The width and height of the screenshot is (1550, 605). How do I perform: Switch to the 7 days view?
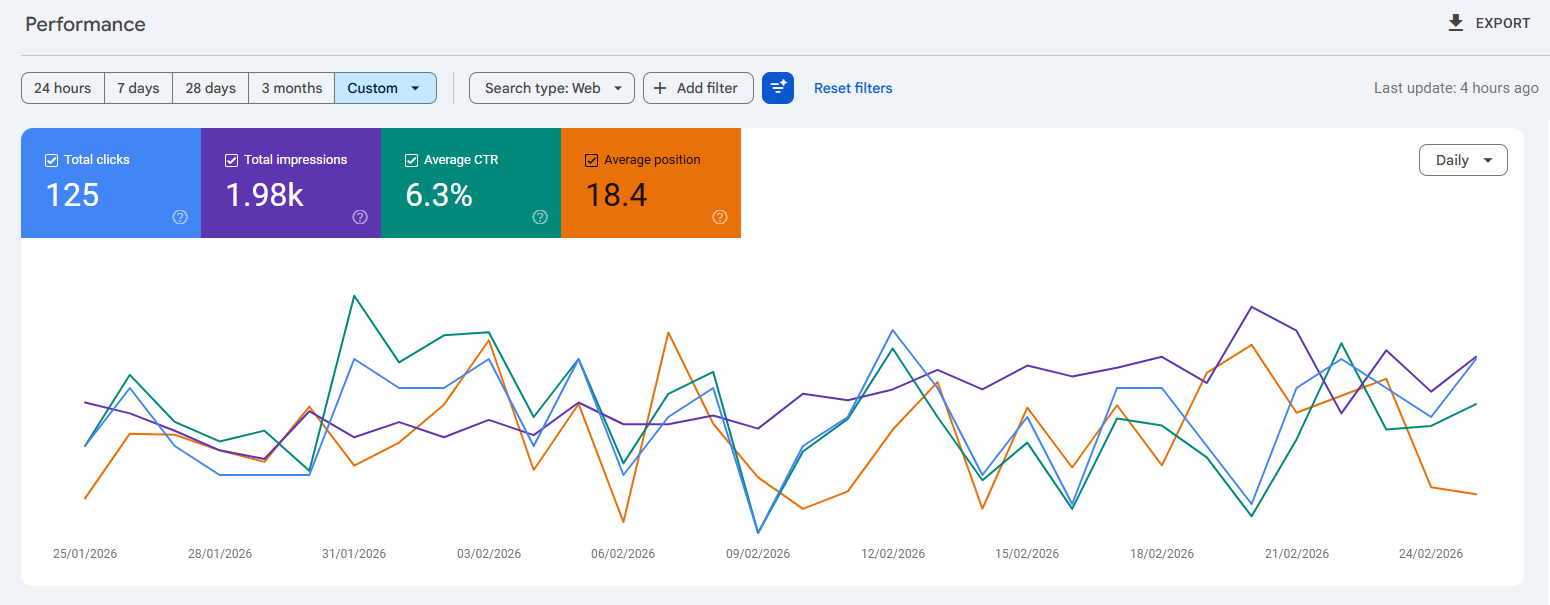coord(138,88)
